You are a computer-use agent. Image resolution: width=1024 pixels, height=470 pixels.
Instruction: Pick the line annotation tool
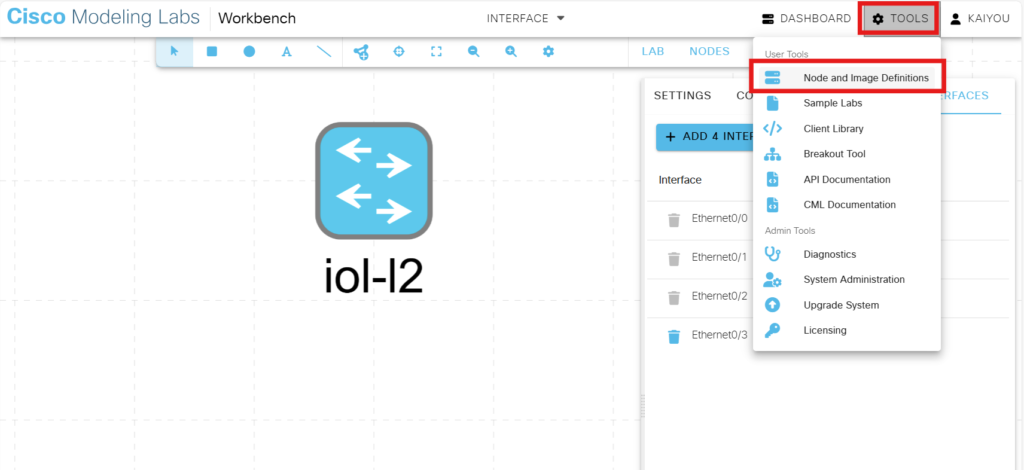[x=324, y=52]
